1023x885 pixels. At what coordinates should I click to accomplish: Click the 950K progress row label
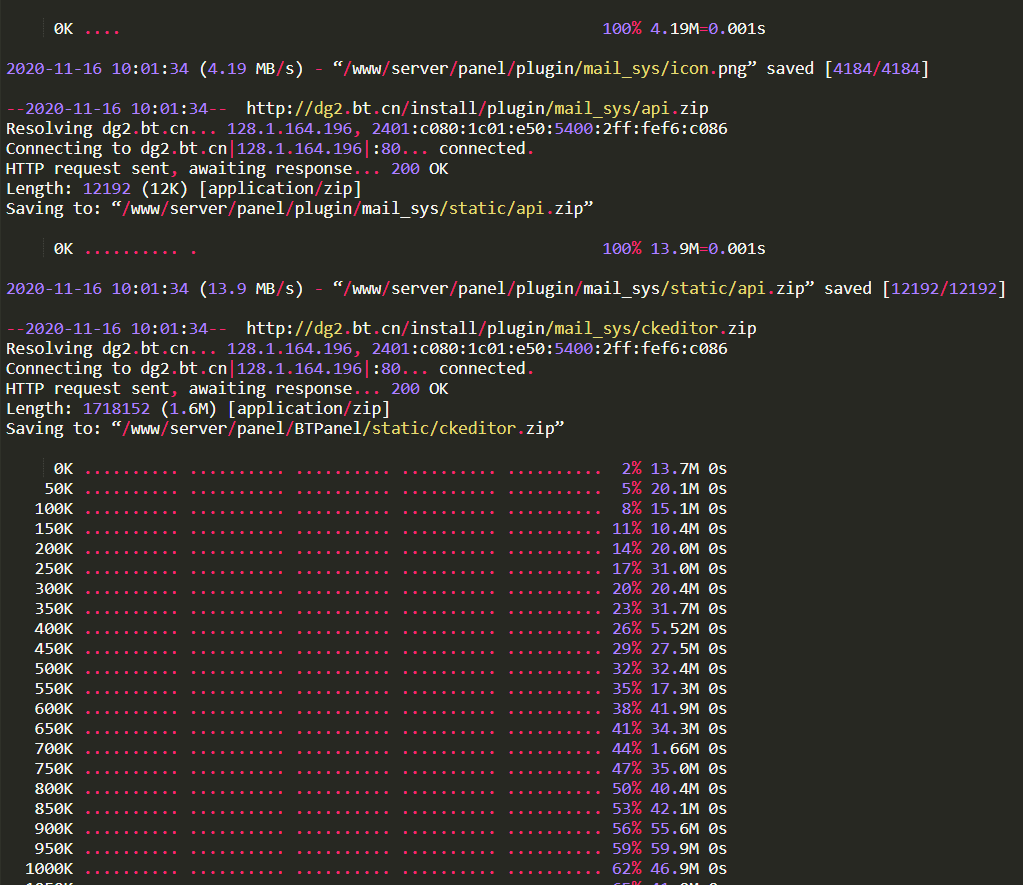coord(53,849)
